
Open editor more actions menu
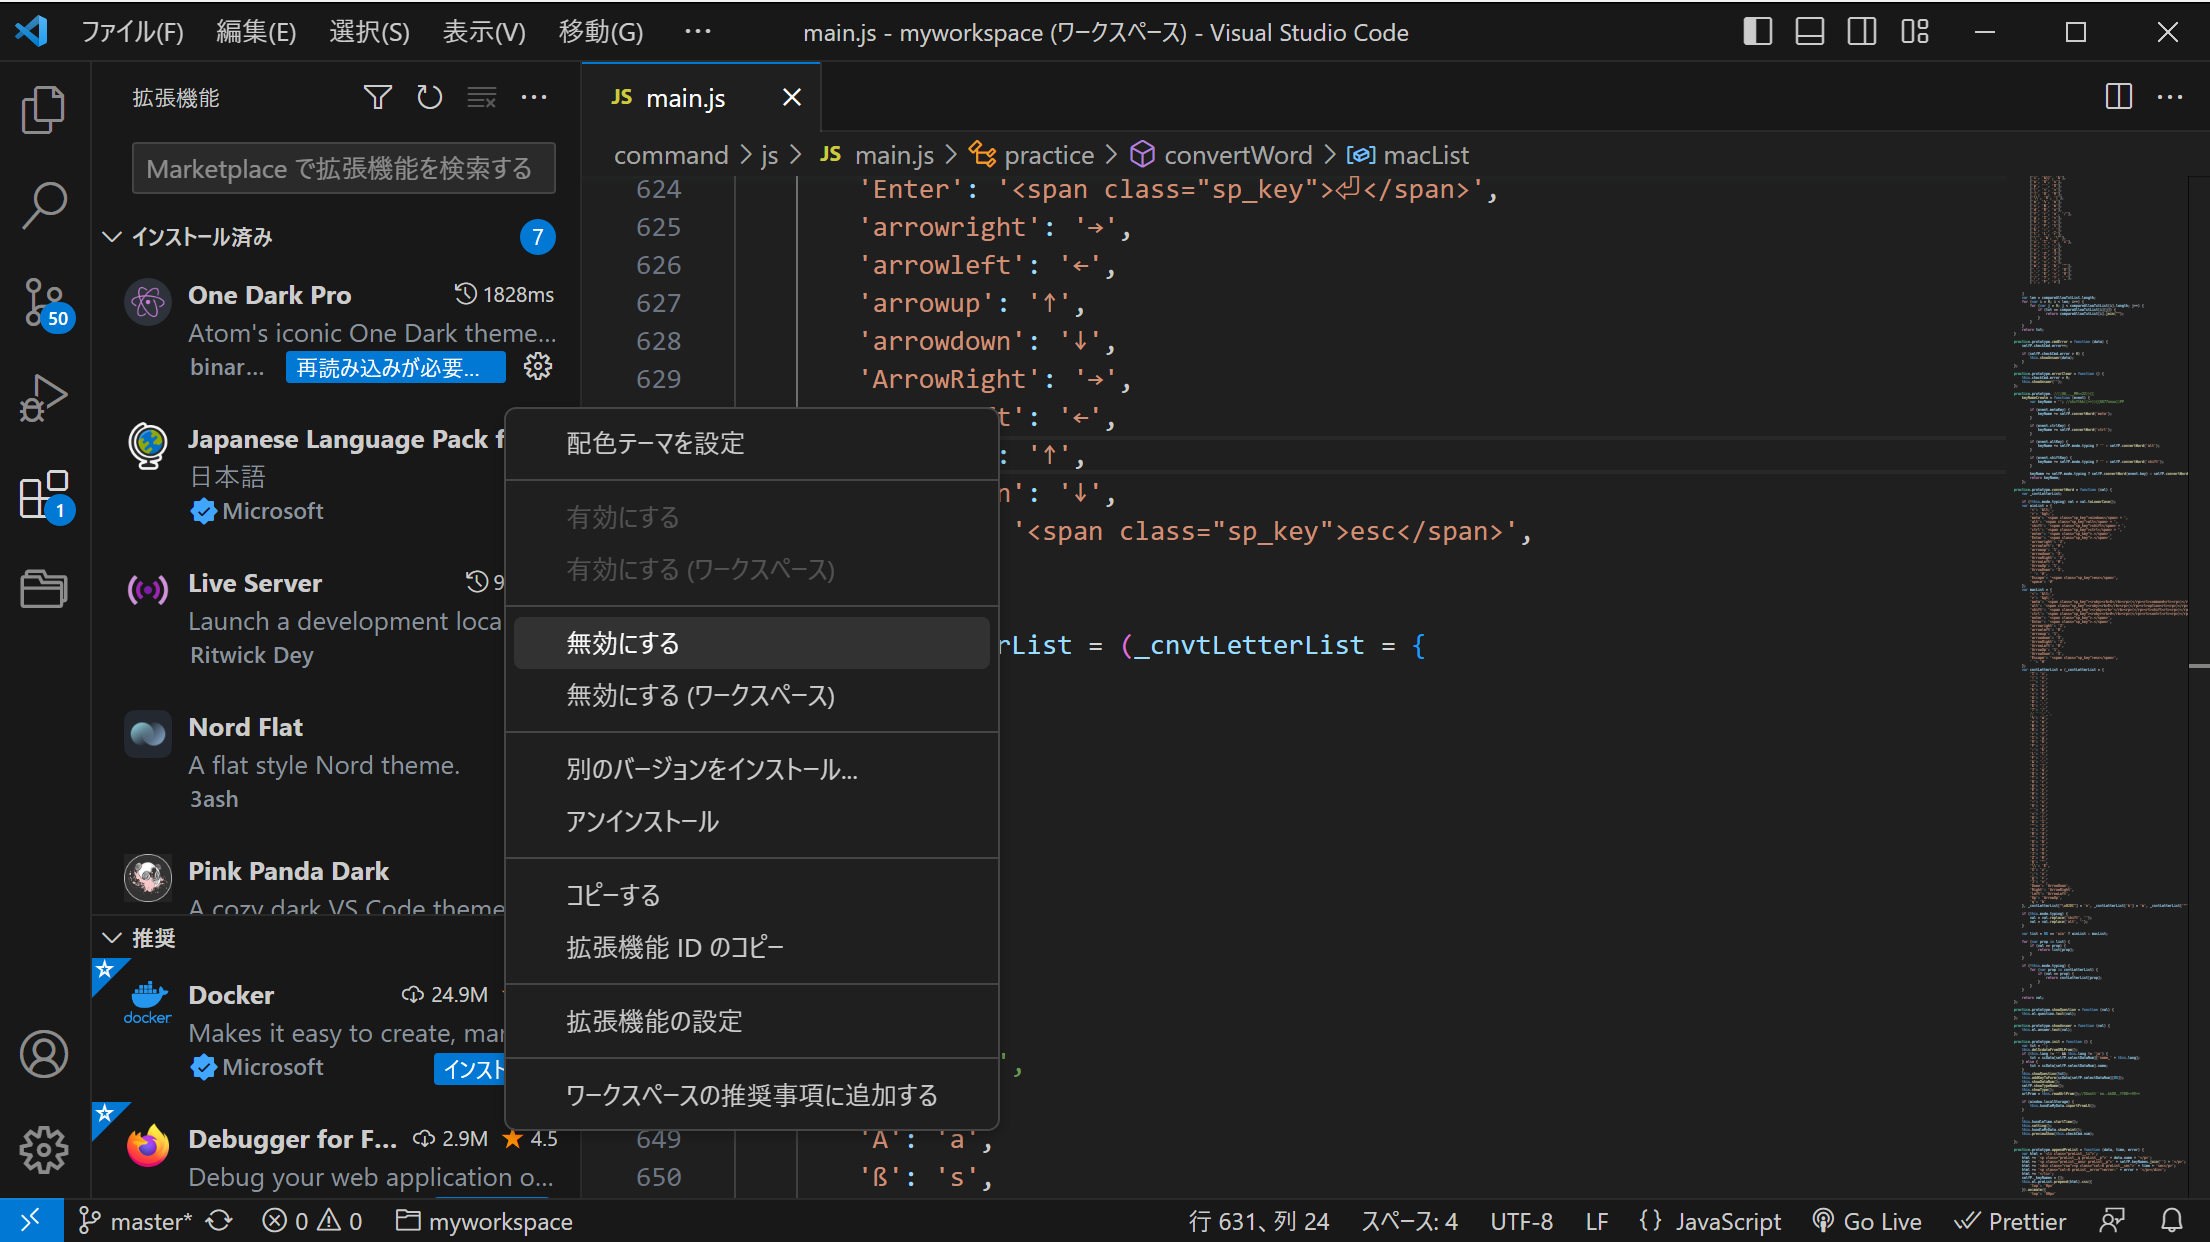(2170, 97)
